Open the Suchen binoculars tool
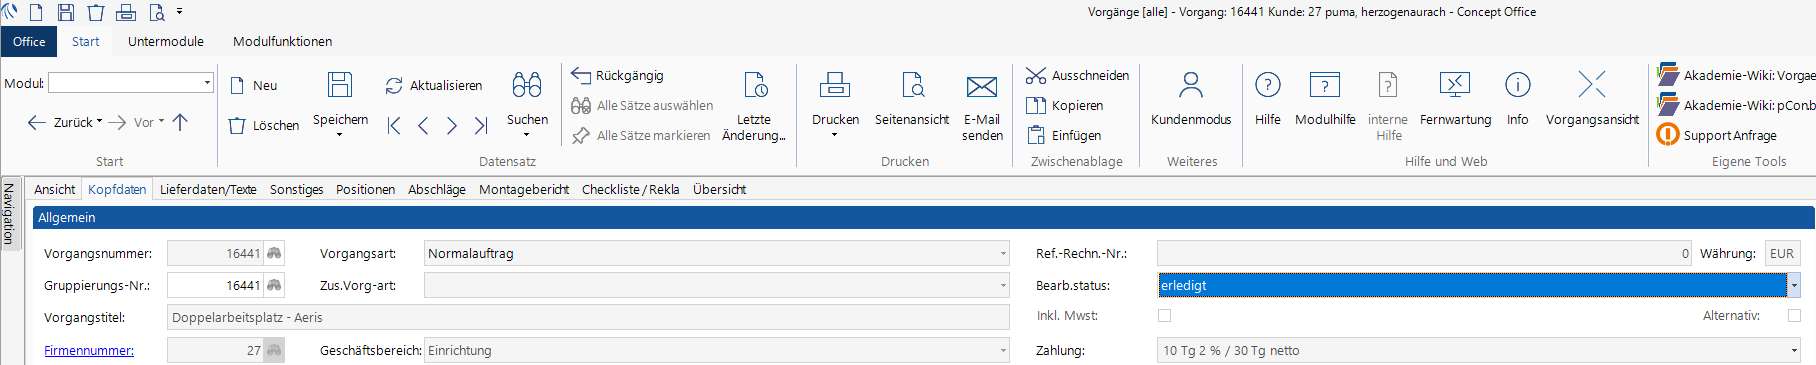Image resolution: width=1816 pixels, height=365 pixels. 527,85
